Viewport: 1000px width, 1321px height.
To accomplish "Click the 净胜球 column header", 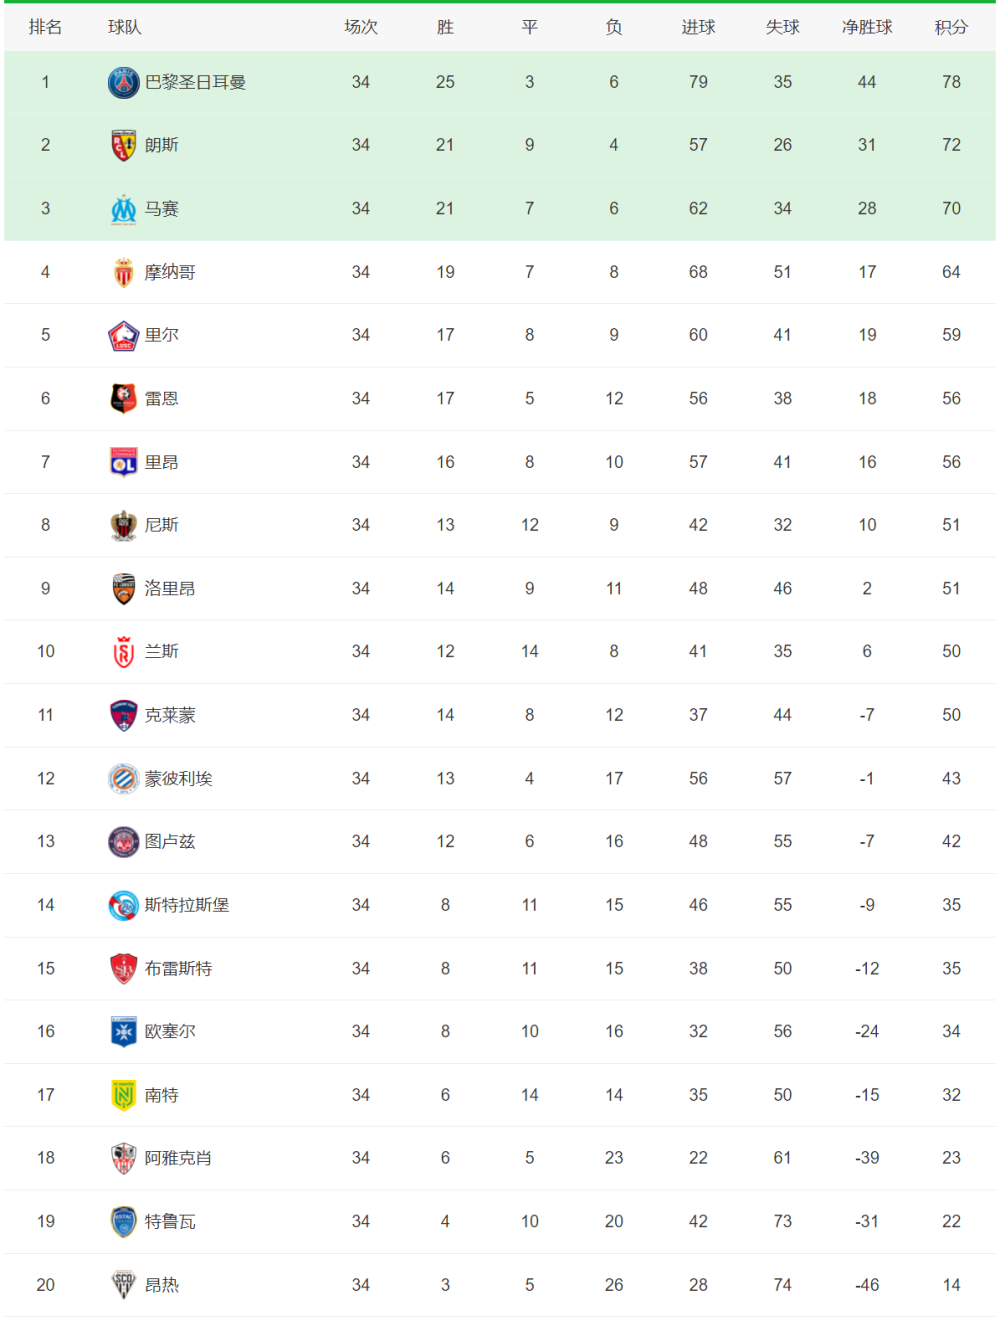I will (x=867, y=27).
